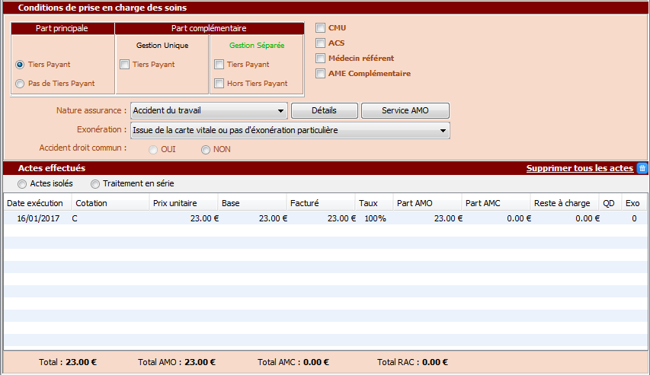Open the Détails button
This screenshot has height=375, width=650.
324,111
